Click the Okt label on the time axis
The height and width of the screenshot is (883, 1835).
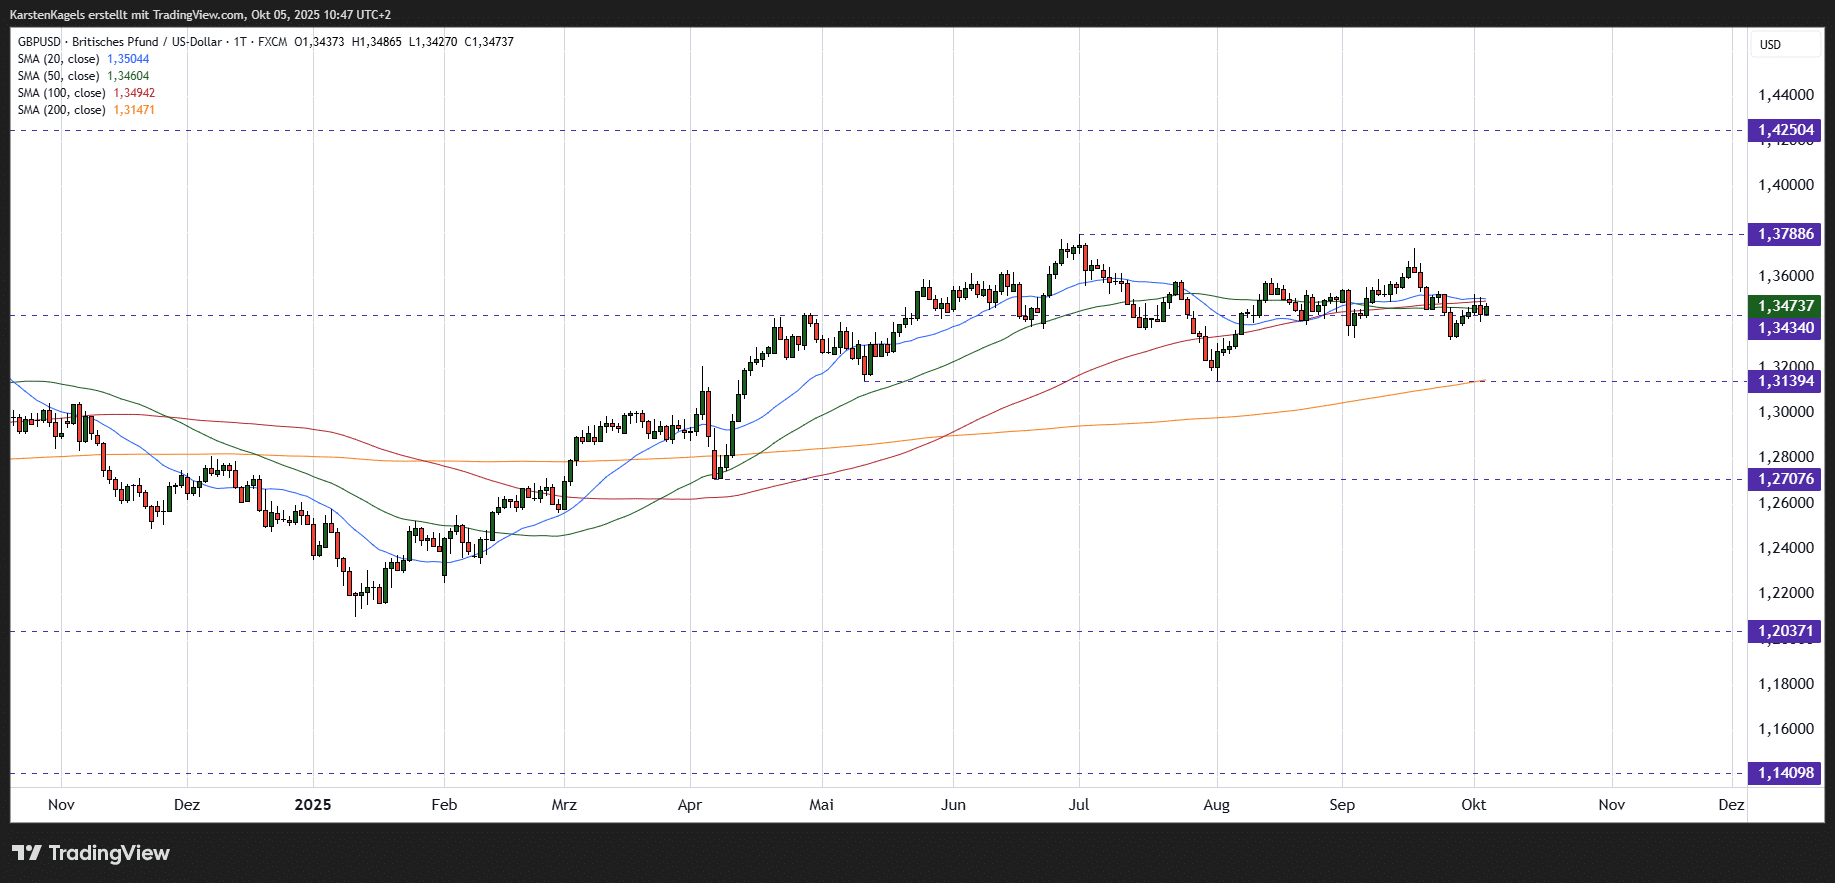coord(1473,805)
